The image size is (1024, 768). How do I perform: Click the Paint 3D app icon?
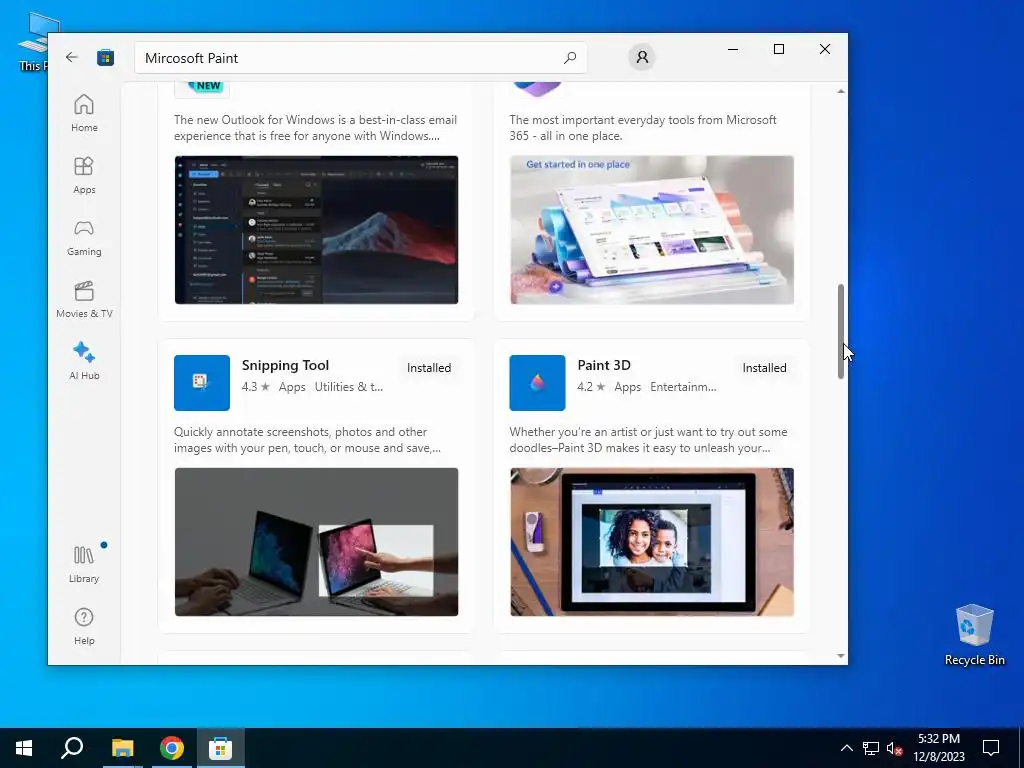[537, 383]
